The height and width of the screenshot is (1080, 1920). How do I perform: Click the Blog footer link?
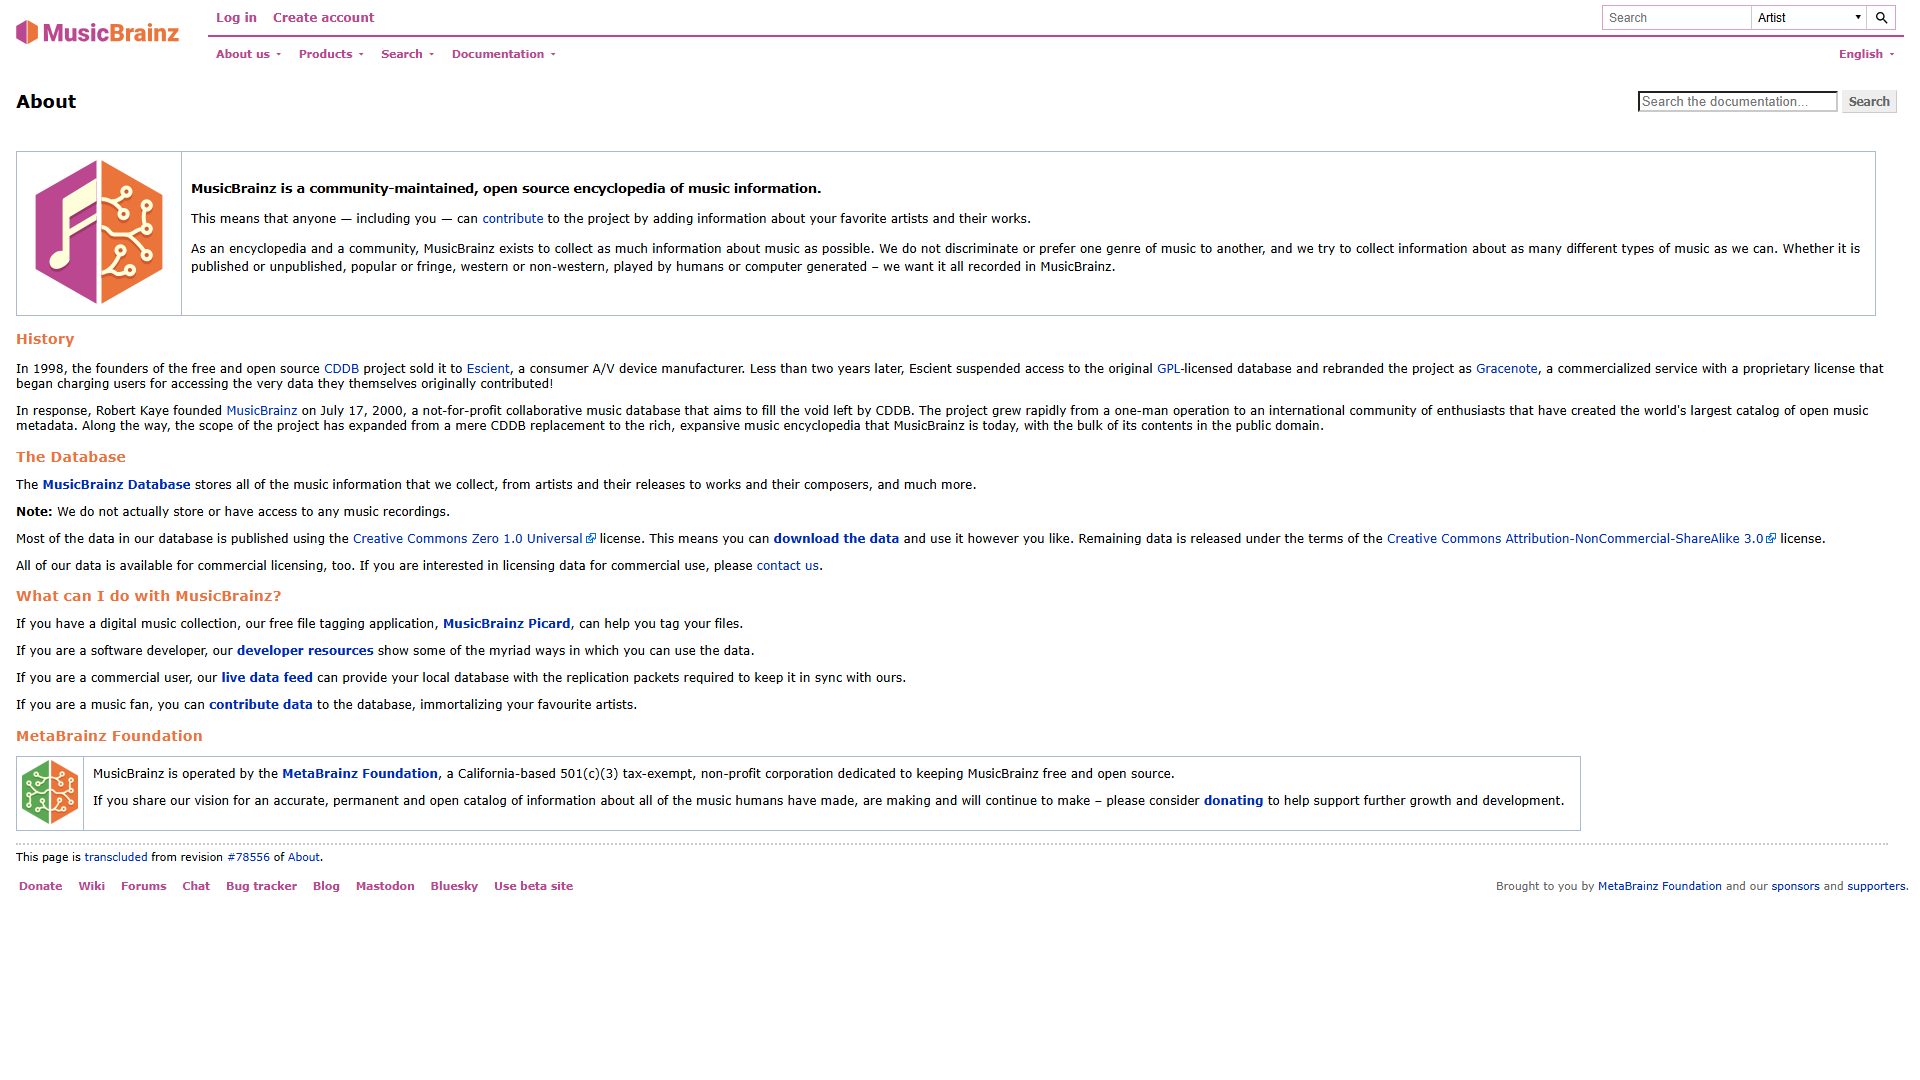click(x=326, y=887)
